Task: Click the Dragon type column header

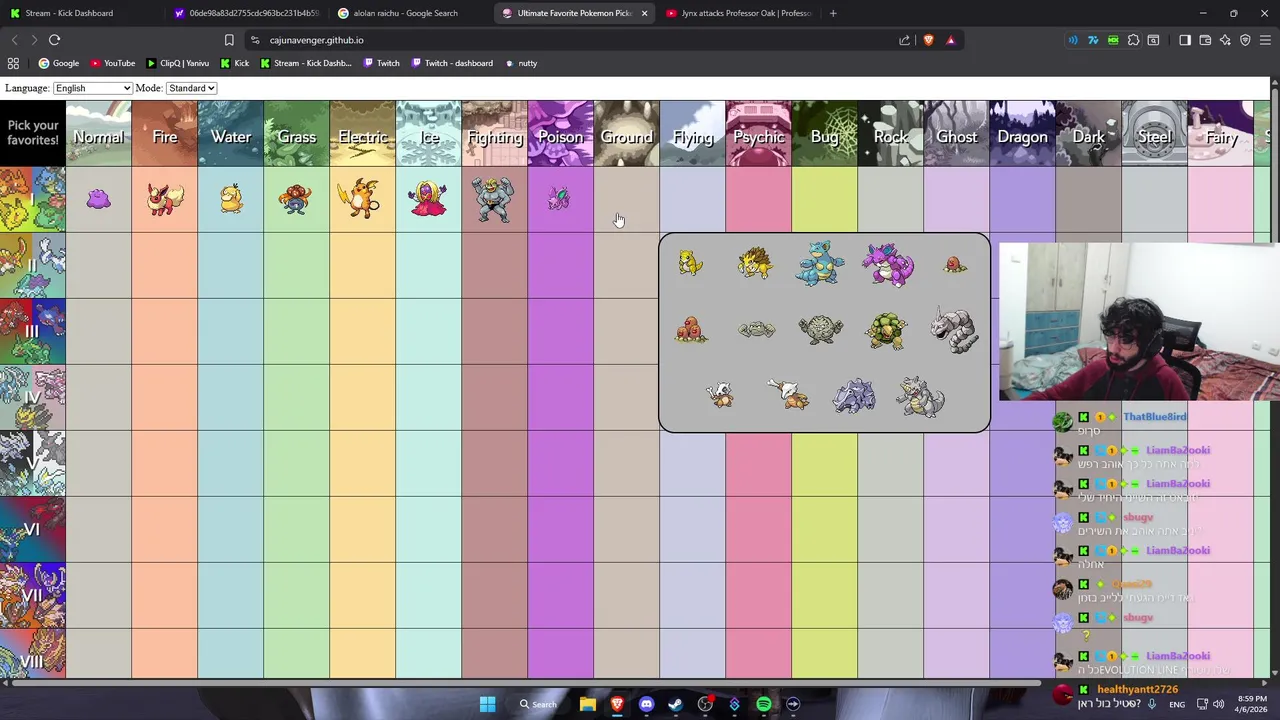Action: [x=1022, y=133]
